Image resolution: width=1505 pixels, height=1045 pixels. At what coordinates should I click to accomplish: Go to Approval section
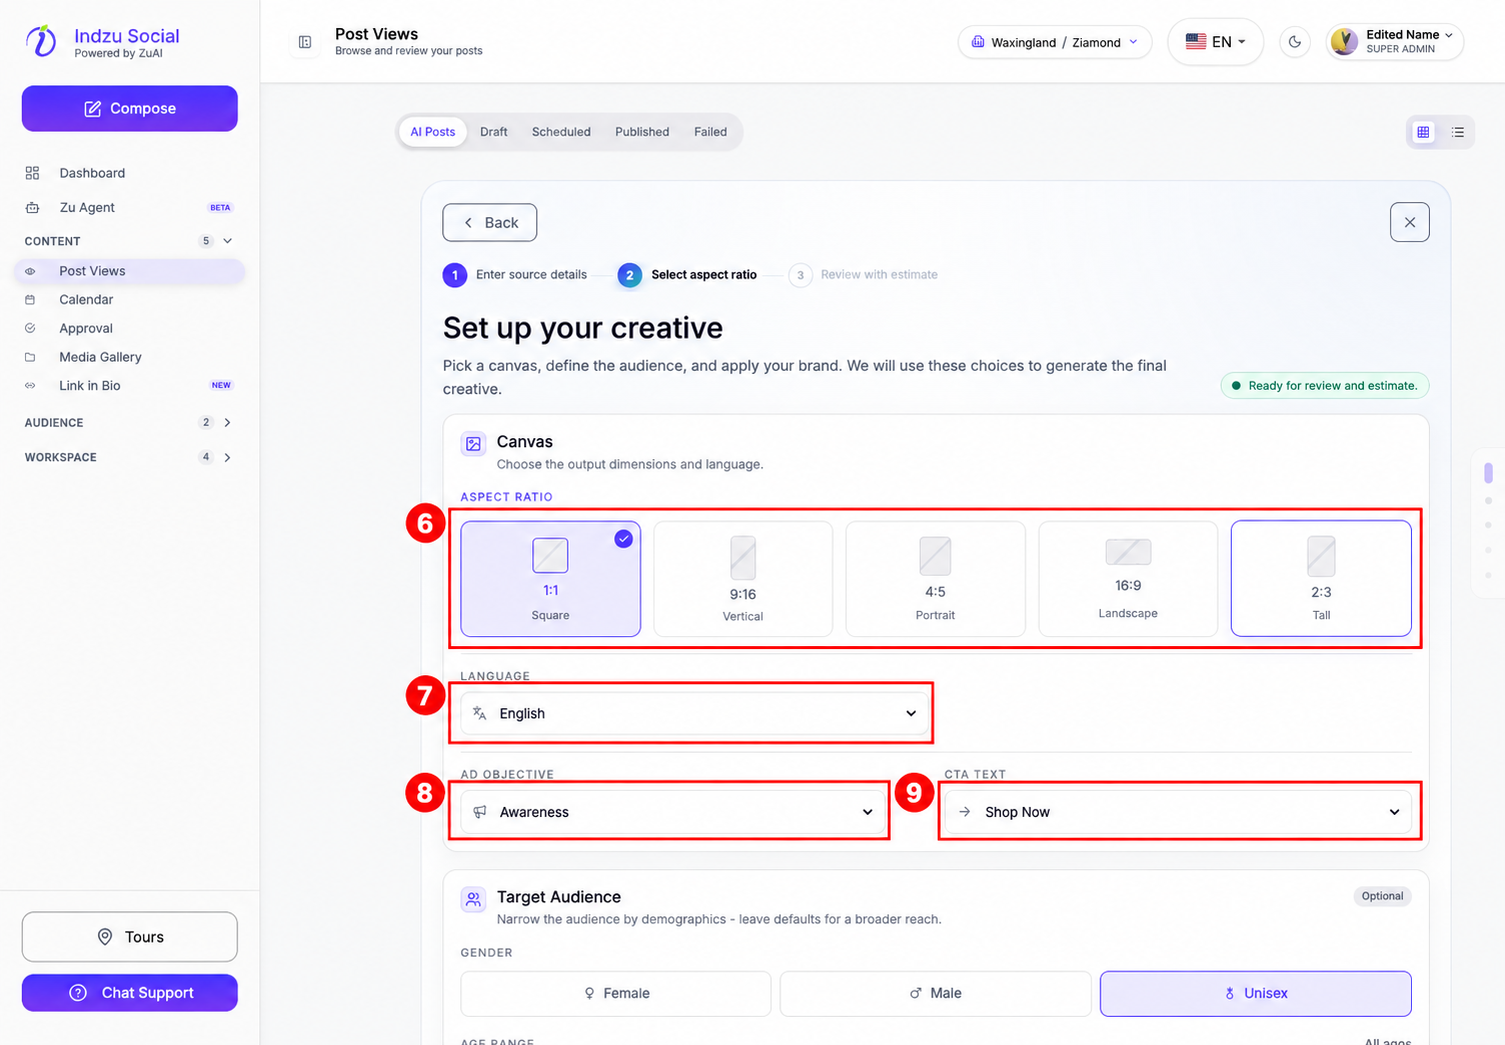129,328
